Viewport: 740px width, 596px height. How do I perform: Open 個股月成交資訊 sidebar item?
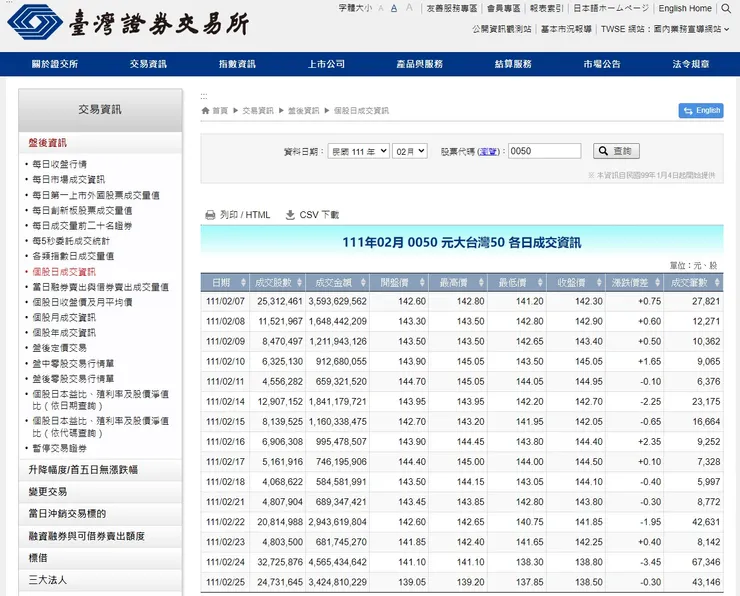(64, 318)
